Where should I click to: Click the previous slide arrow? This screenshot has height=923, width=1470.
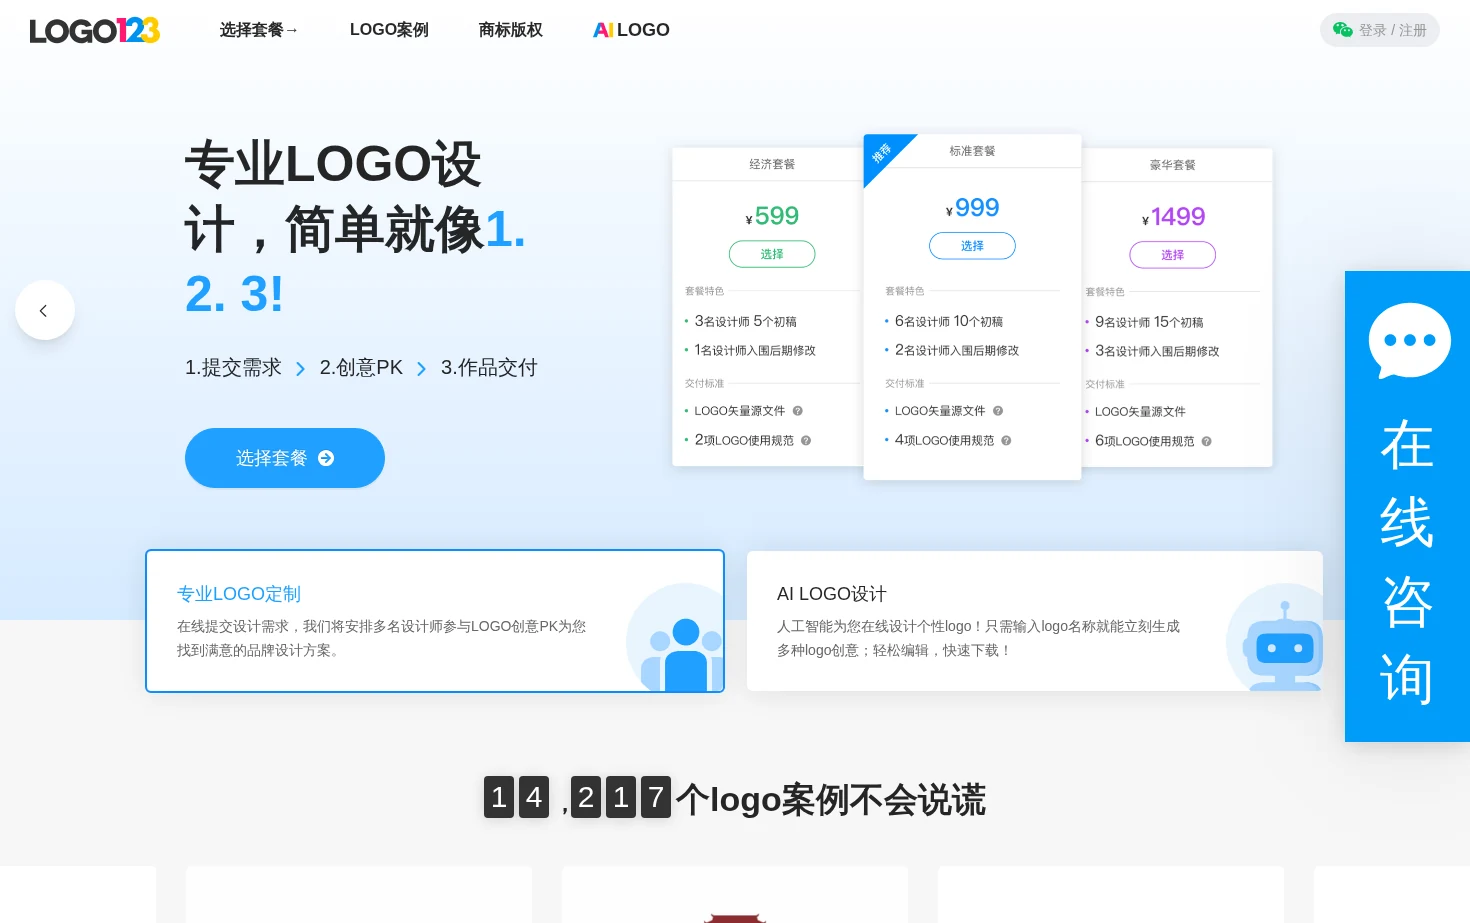coord(44,310)
